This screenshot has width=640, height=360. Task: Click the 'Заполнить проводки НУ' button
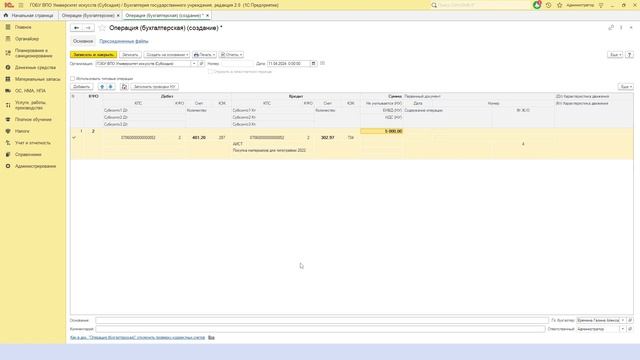click(x=154, y=87)
